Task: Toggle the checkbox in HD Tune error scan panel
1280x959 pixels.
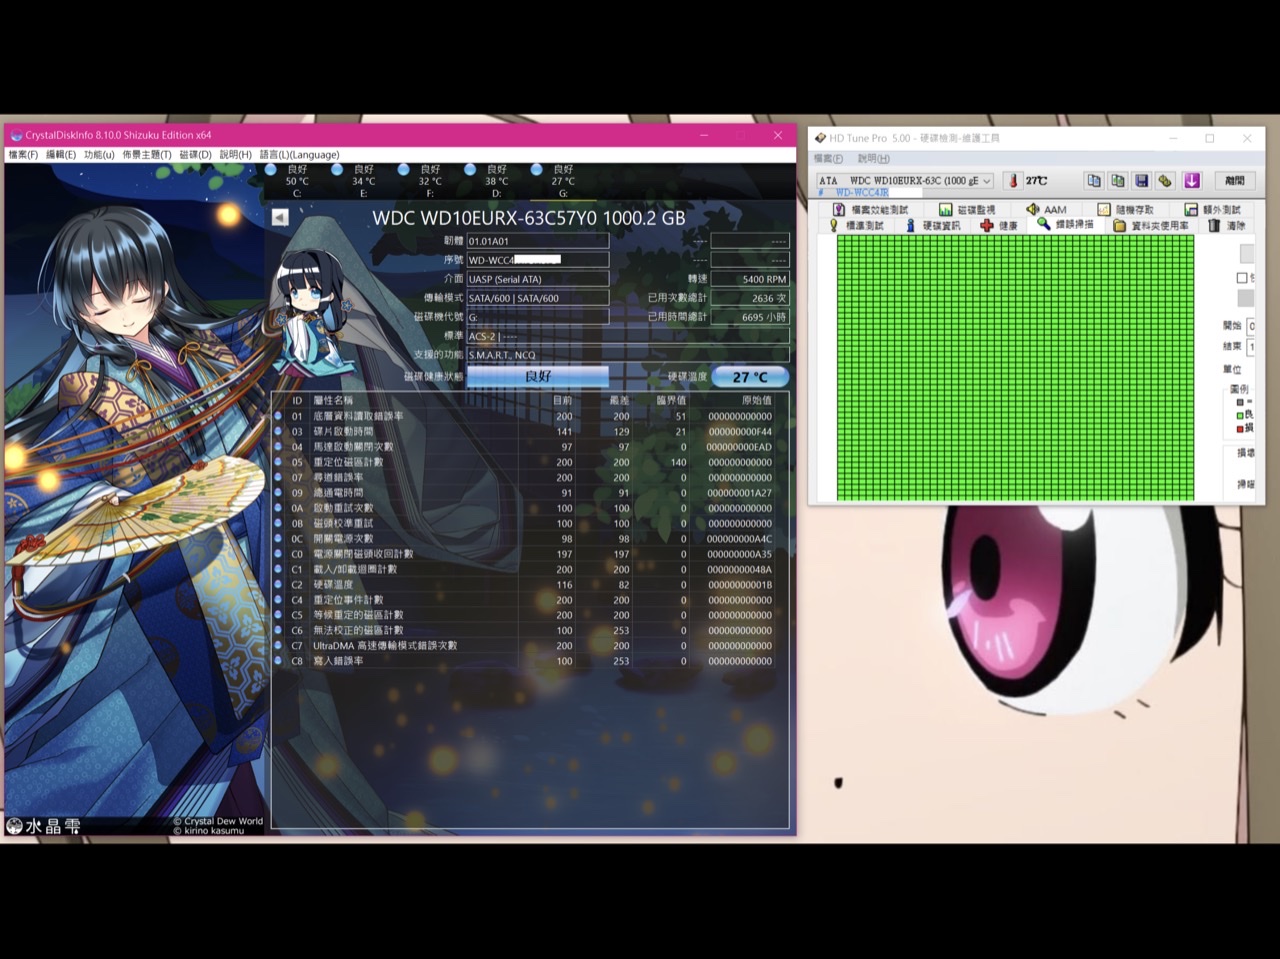Action: 1242,278
